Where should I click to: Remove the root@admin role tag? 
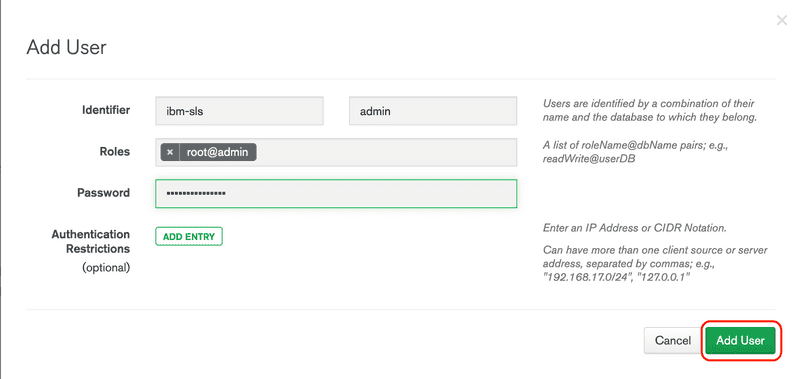pos(170,152)
